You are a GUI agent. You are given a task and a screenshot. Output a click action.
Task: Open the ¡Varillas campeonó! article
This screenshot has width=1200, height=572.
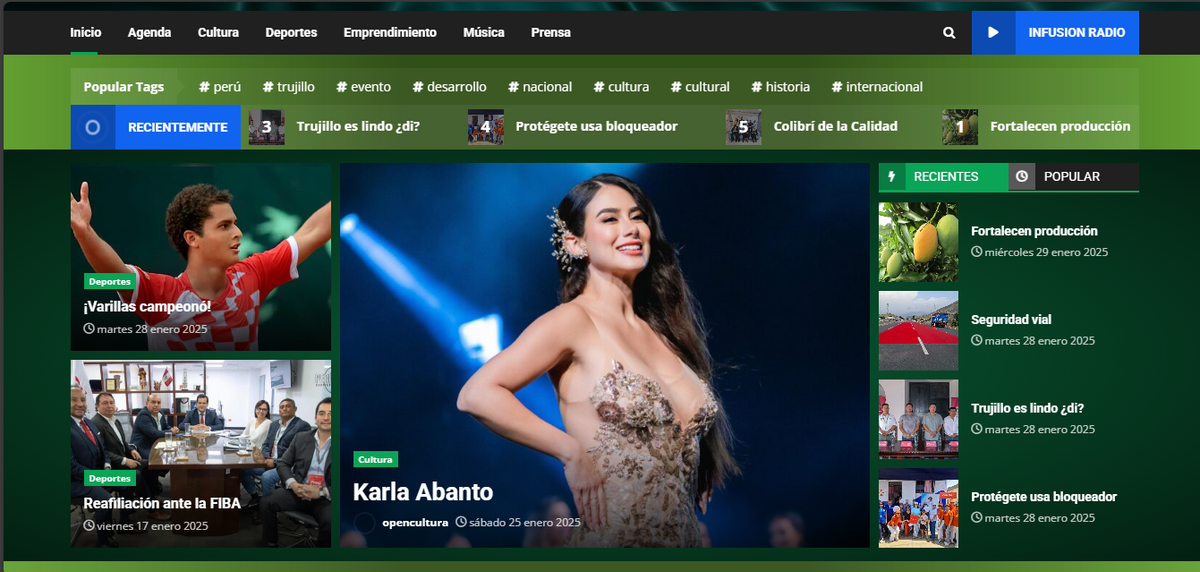pos(147,307)
